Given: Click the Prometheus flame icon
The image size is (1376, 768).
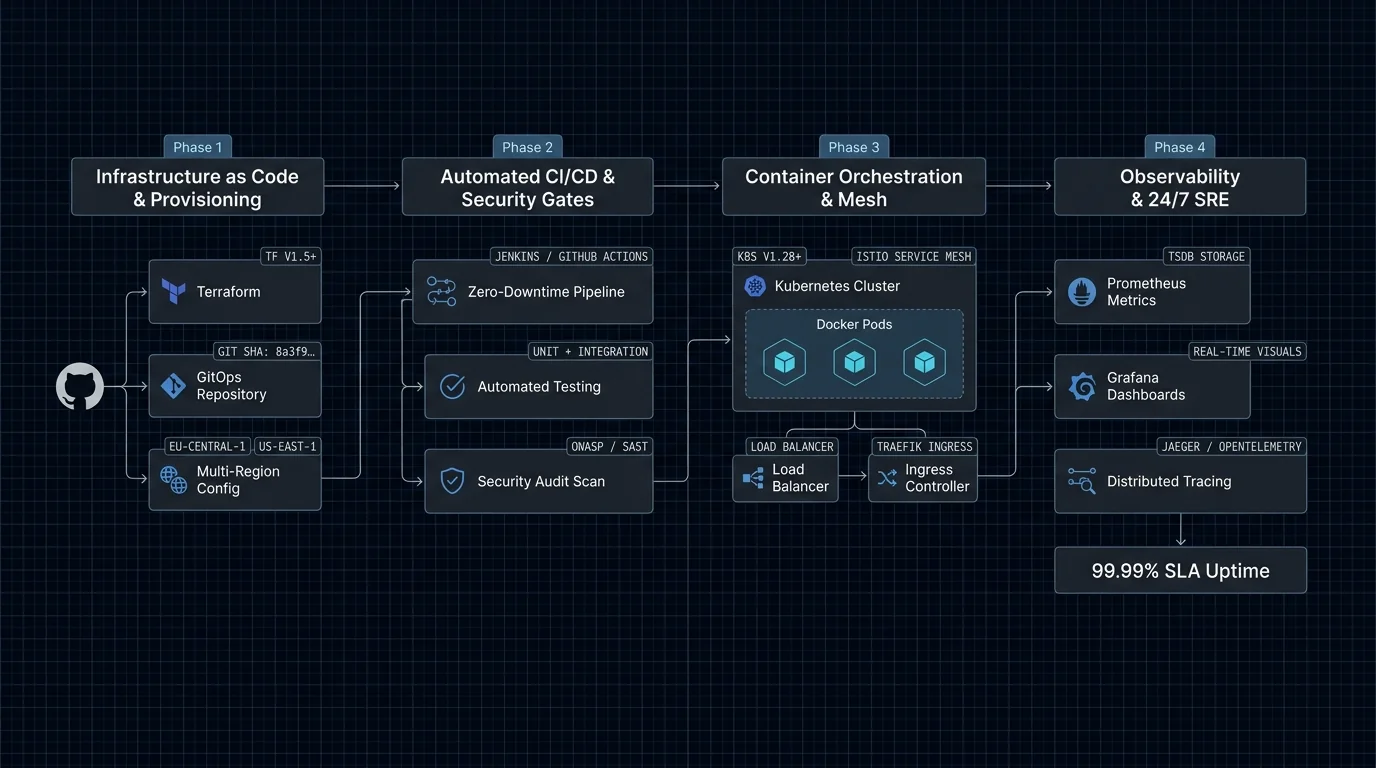Looking at the screenshot, I should 1082,292.
